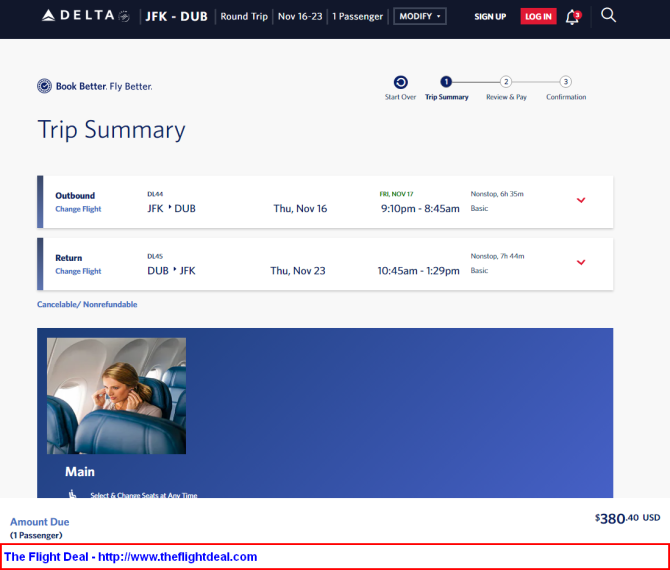Click Change Flight under Outbound
This screenshot has width=670, height=570.
(78, 209)
